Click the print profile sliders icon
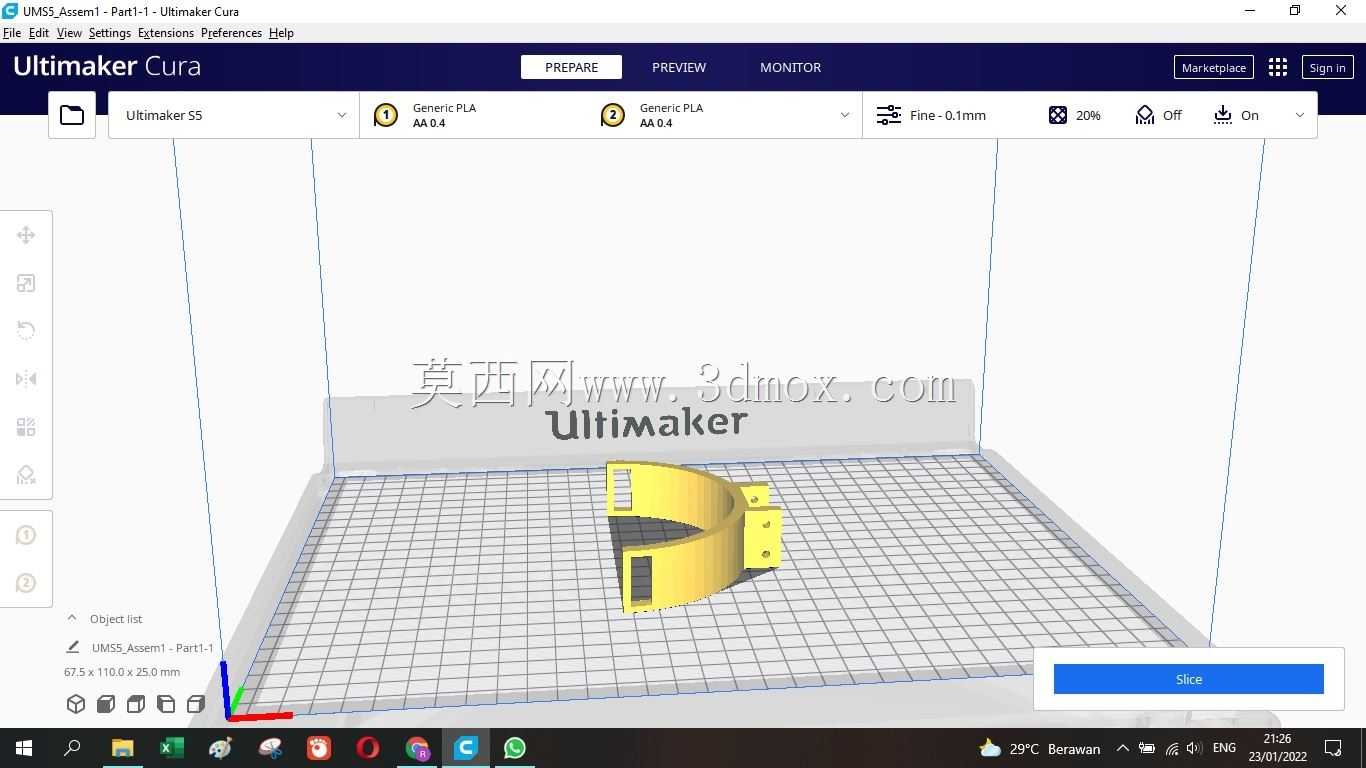This screenshot has height=768, width=1366. [x=889, y=115]
